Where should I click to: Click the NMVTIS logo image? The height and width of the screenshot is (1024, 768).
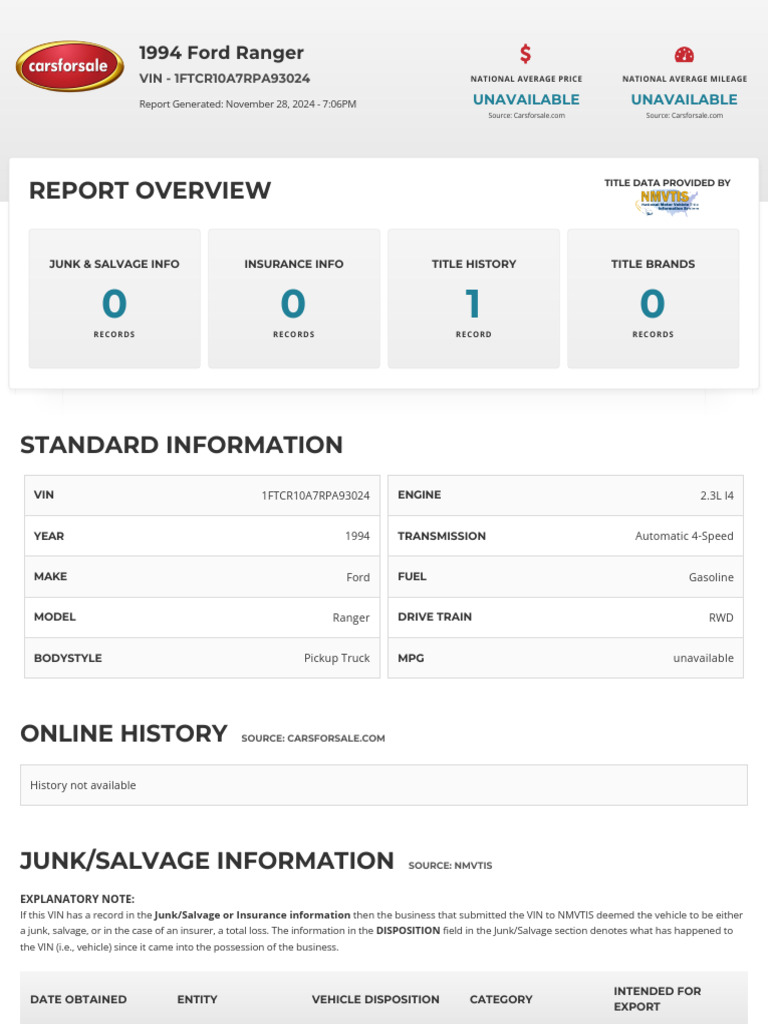coord(667,202)
